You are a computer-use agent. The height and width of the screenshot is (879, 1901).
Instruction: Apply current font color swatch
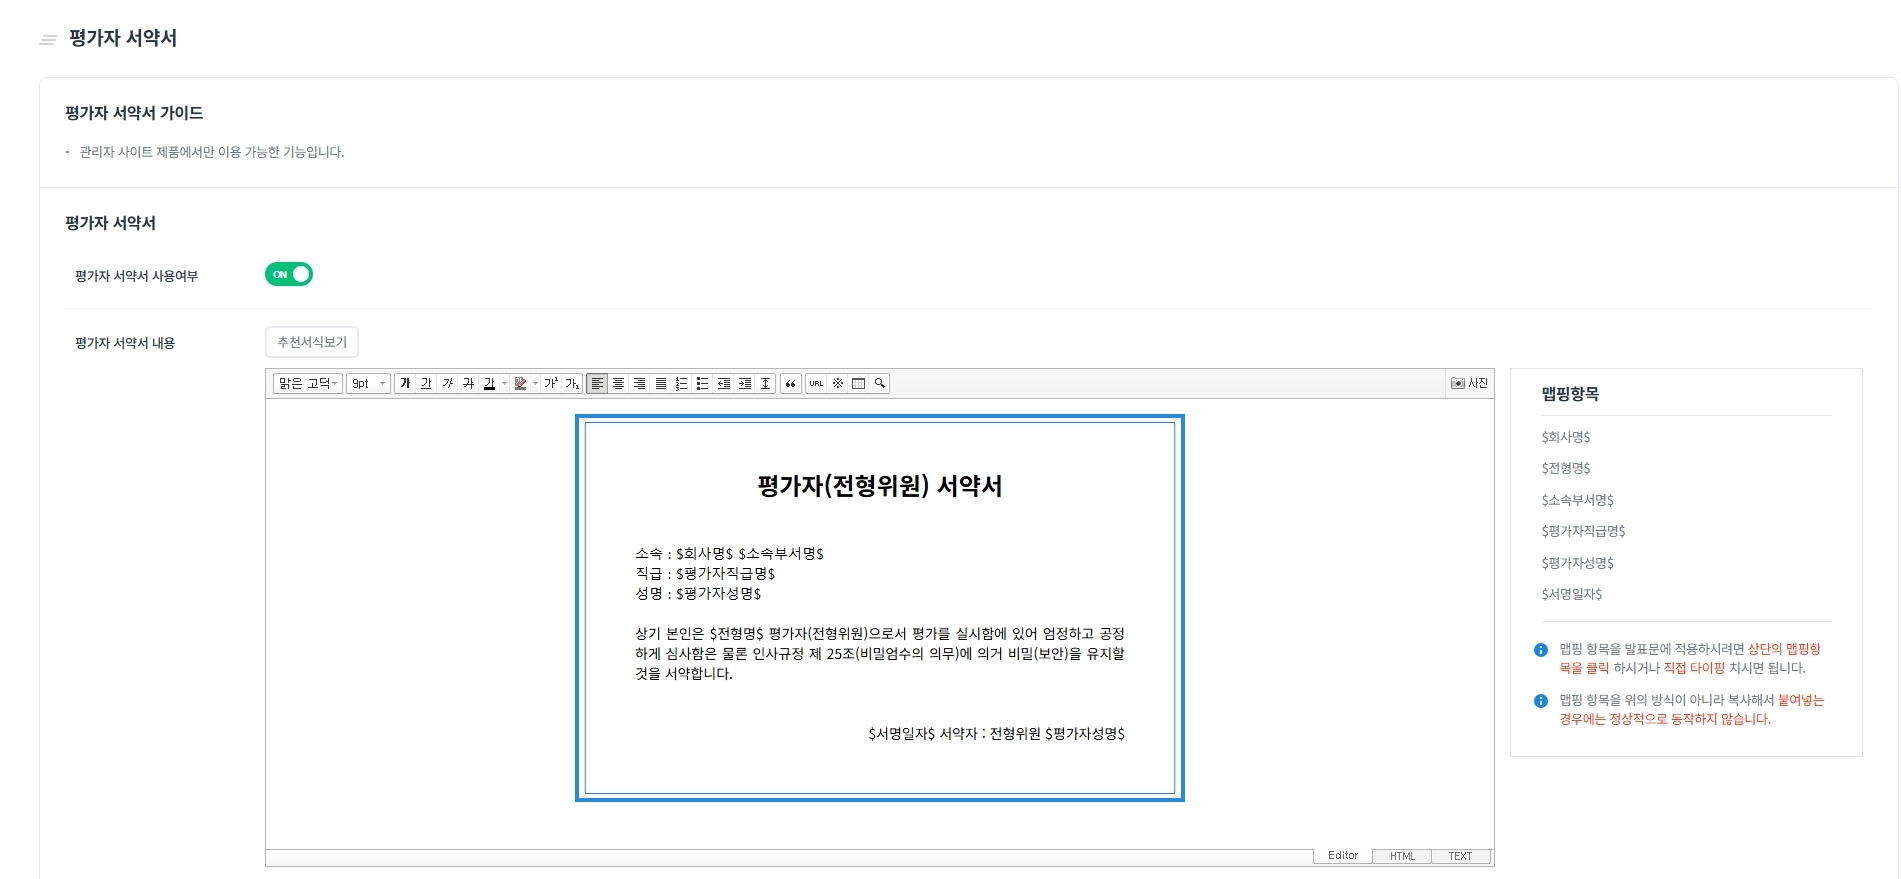pyautogui.click(x=489, y=383)
